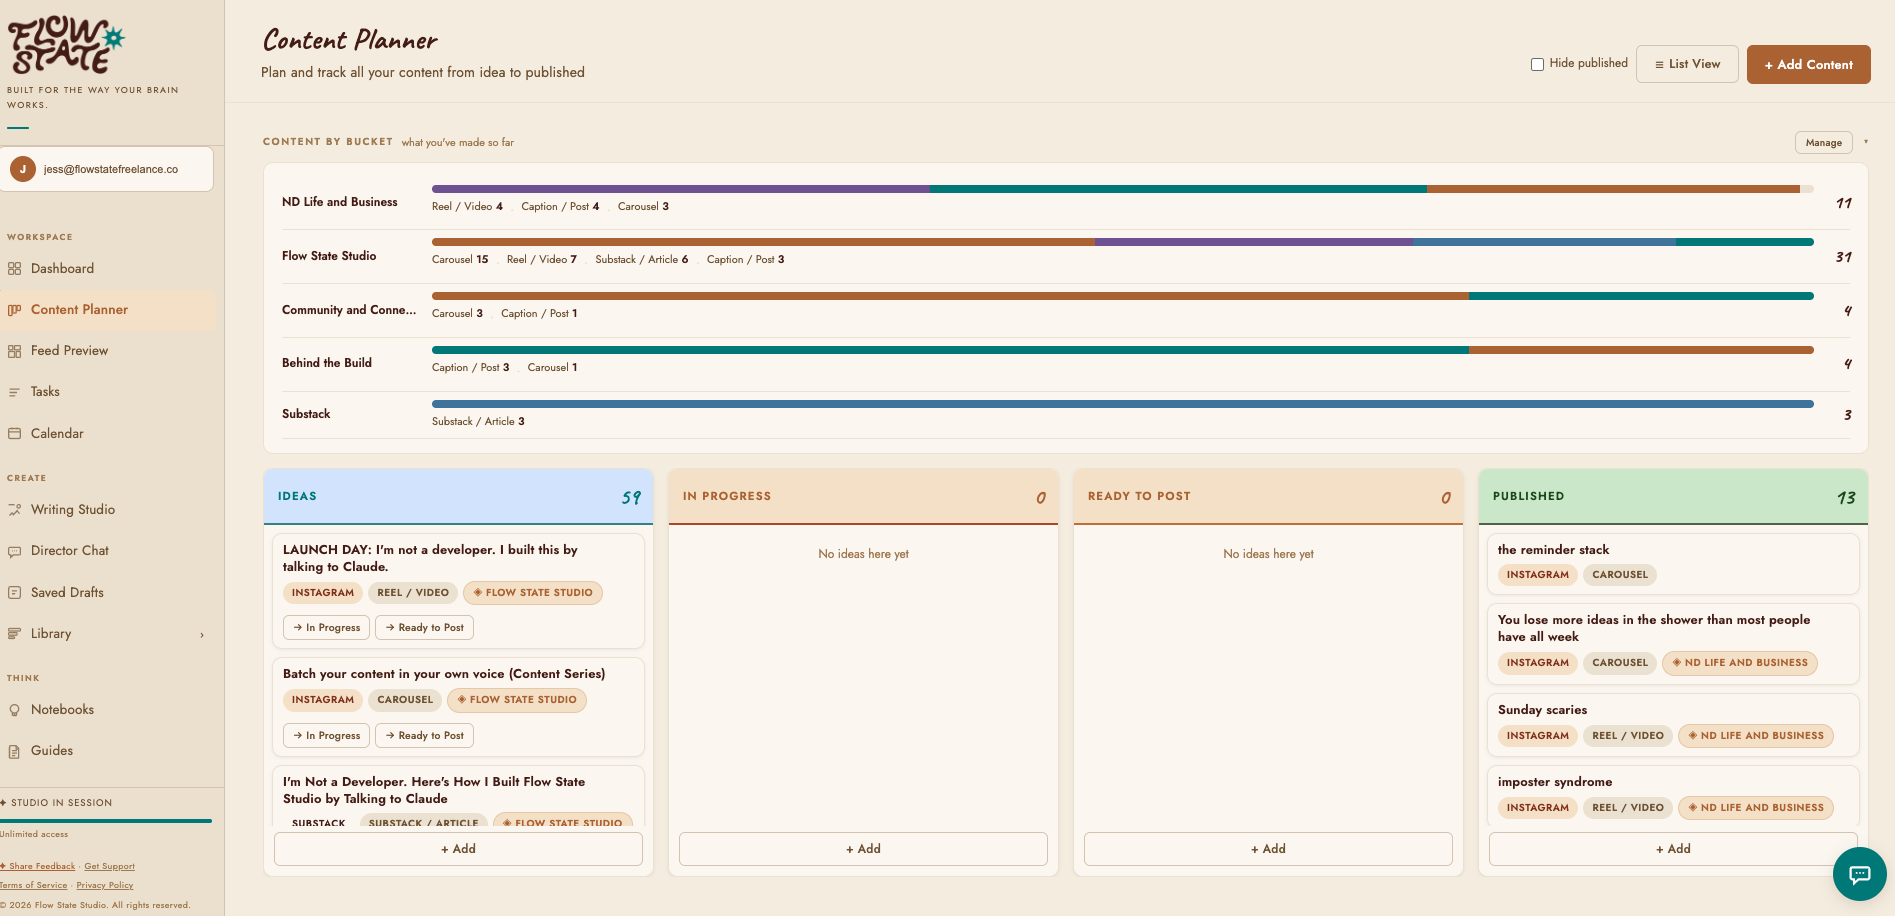Click the IDEAS column header
The height and width of the screenshot is (916, 1895).
coord(458,497)
